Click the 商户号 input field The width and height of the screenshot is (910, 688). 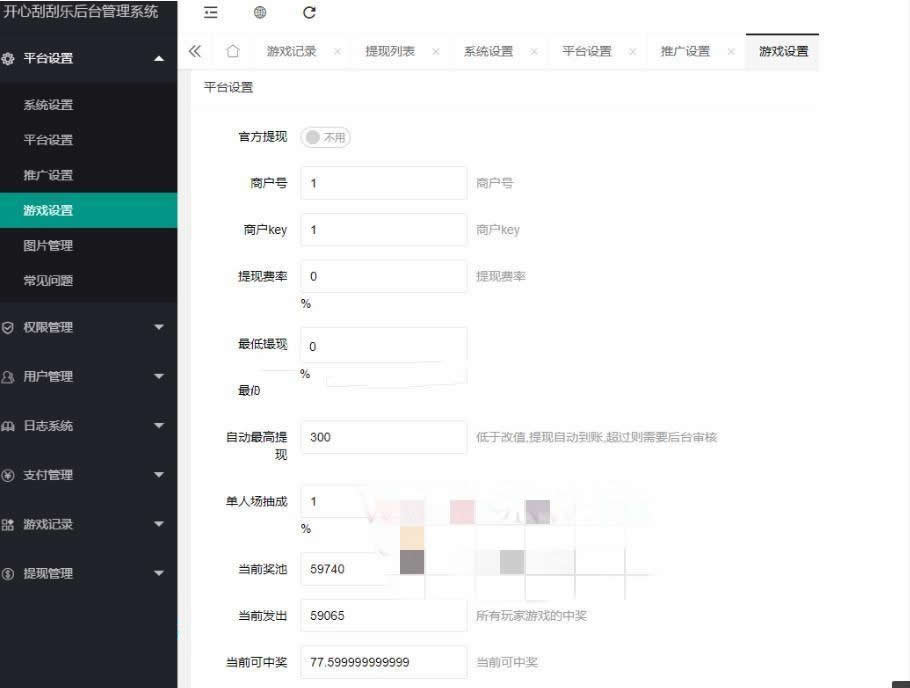(x=384, y=183)
